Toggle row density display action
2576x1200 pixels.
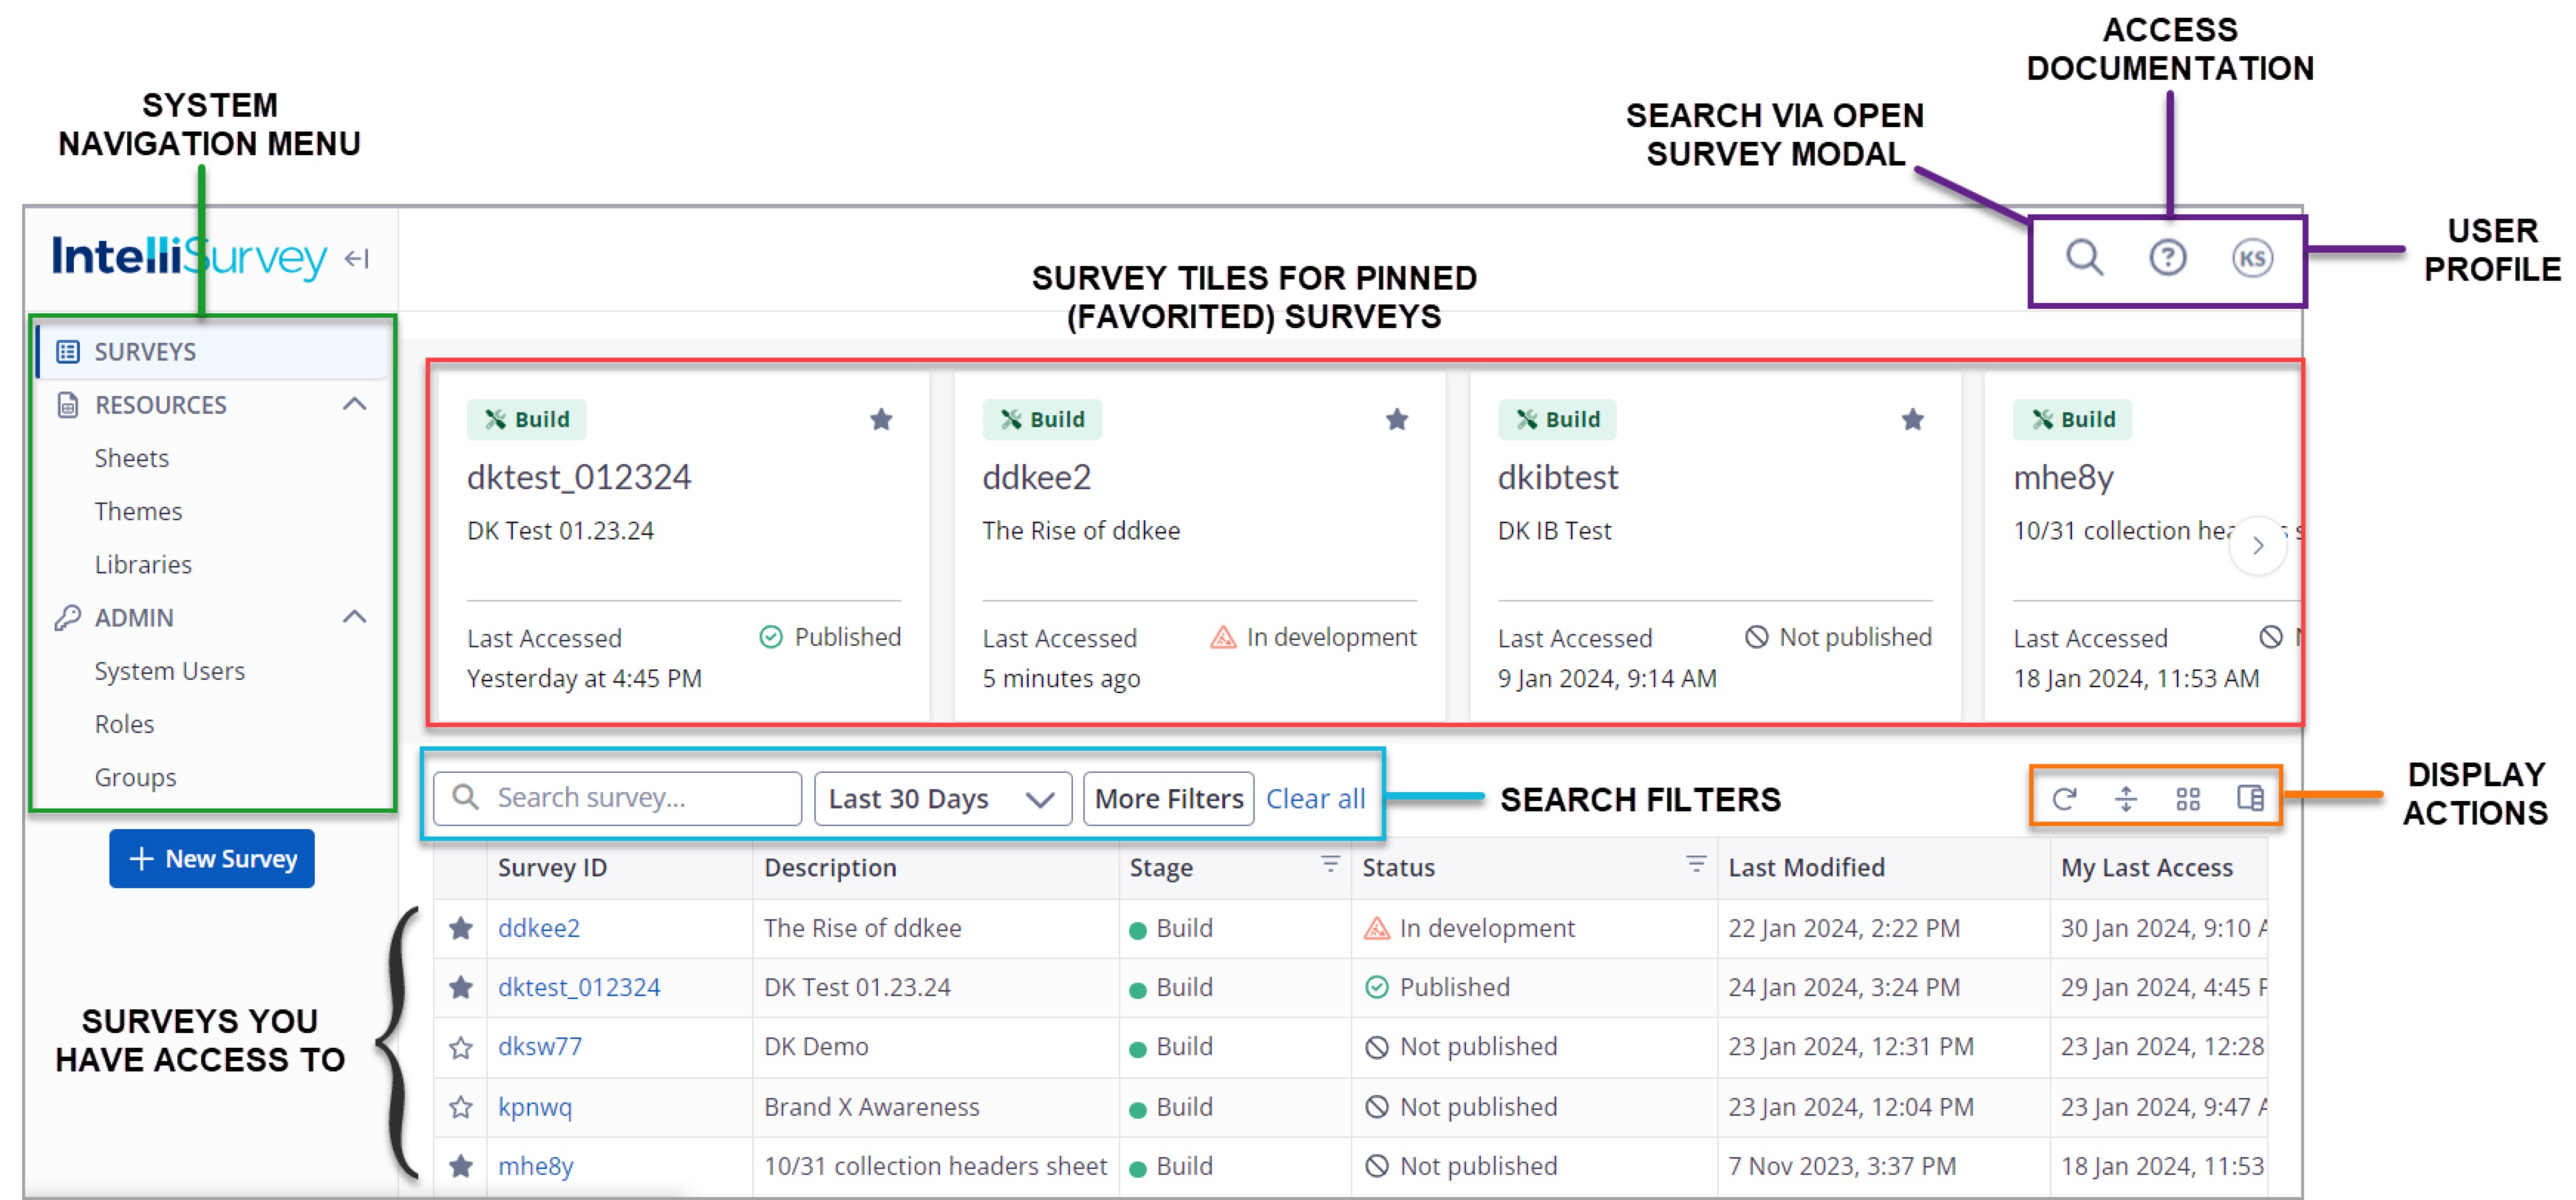[2126, 798]
